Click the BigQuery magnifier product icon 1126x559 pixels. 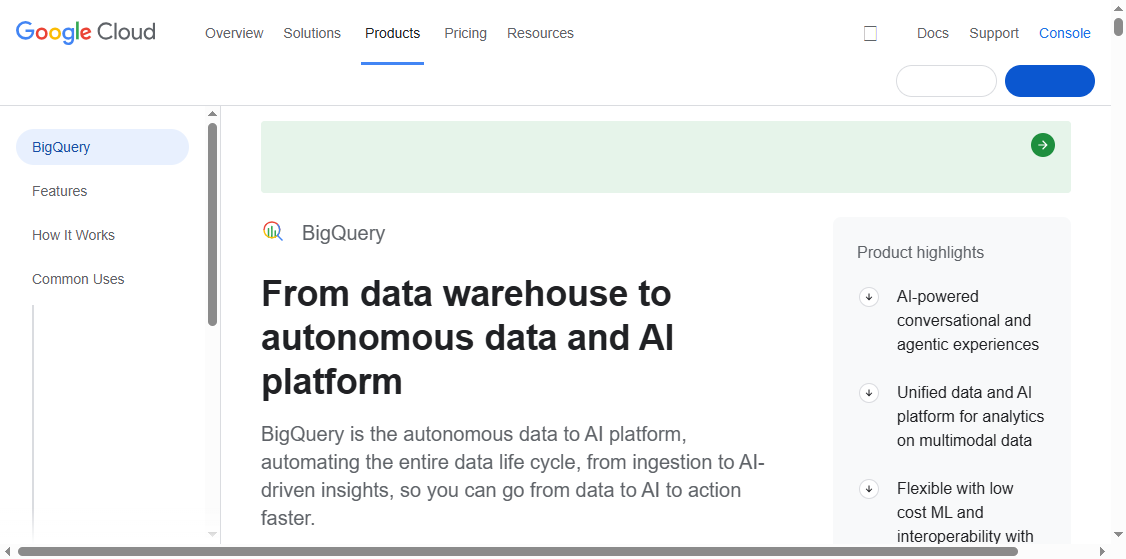point(273,231)
